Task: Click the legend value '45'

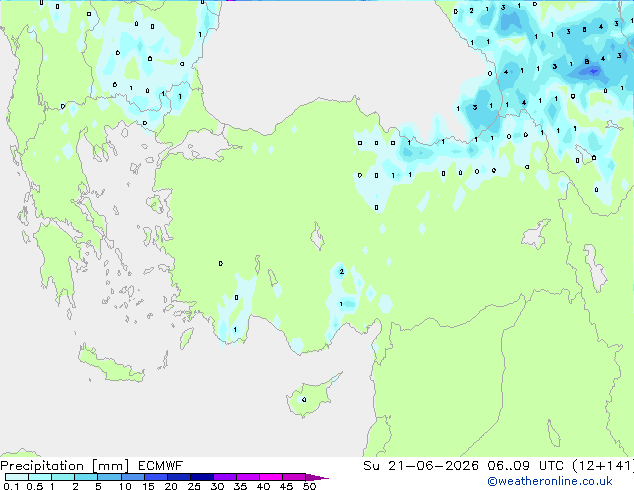Action: [x=286, y=486]
